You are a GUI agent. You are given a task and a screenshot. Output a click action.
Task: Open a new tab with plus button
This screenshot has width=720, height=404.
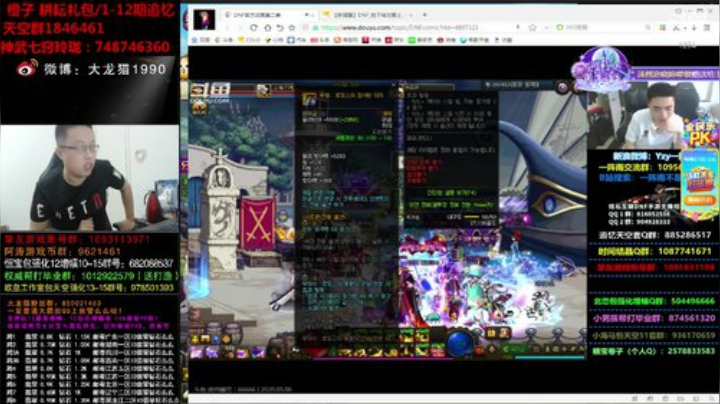425,15
